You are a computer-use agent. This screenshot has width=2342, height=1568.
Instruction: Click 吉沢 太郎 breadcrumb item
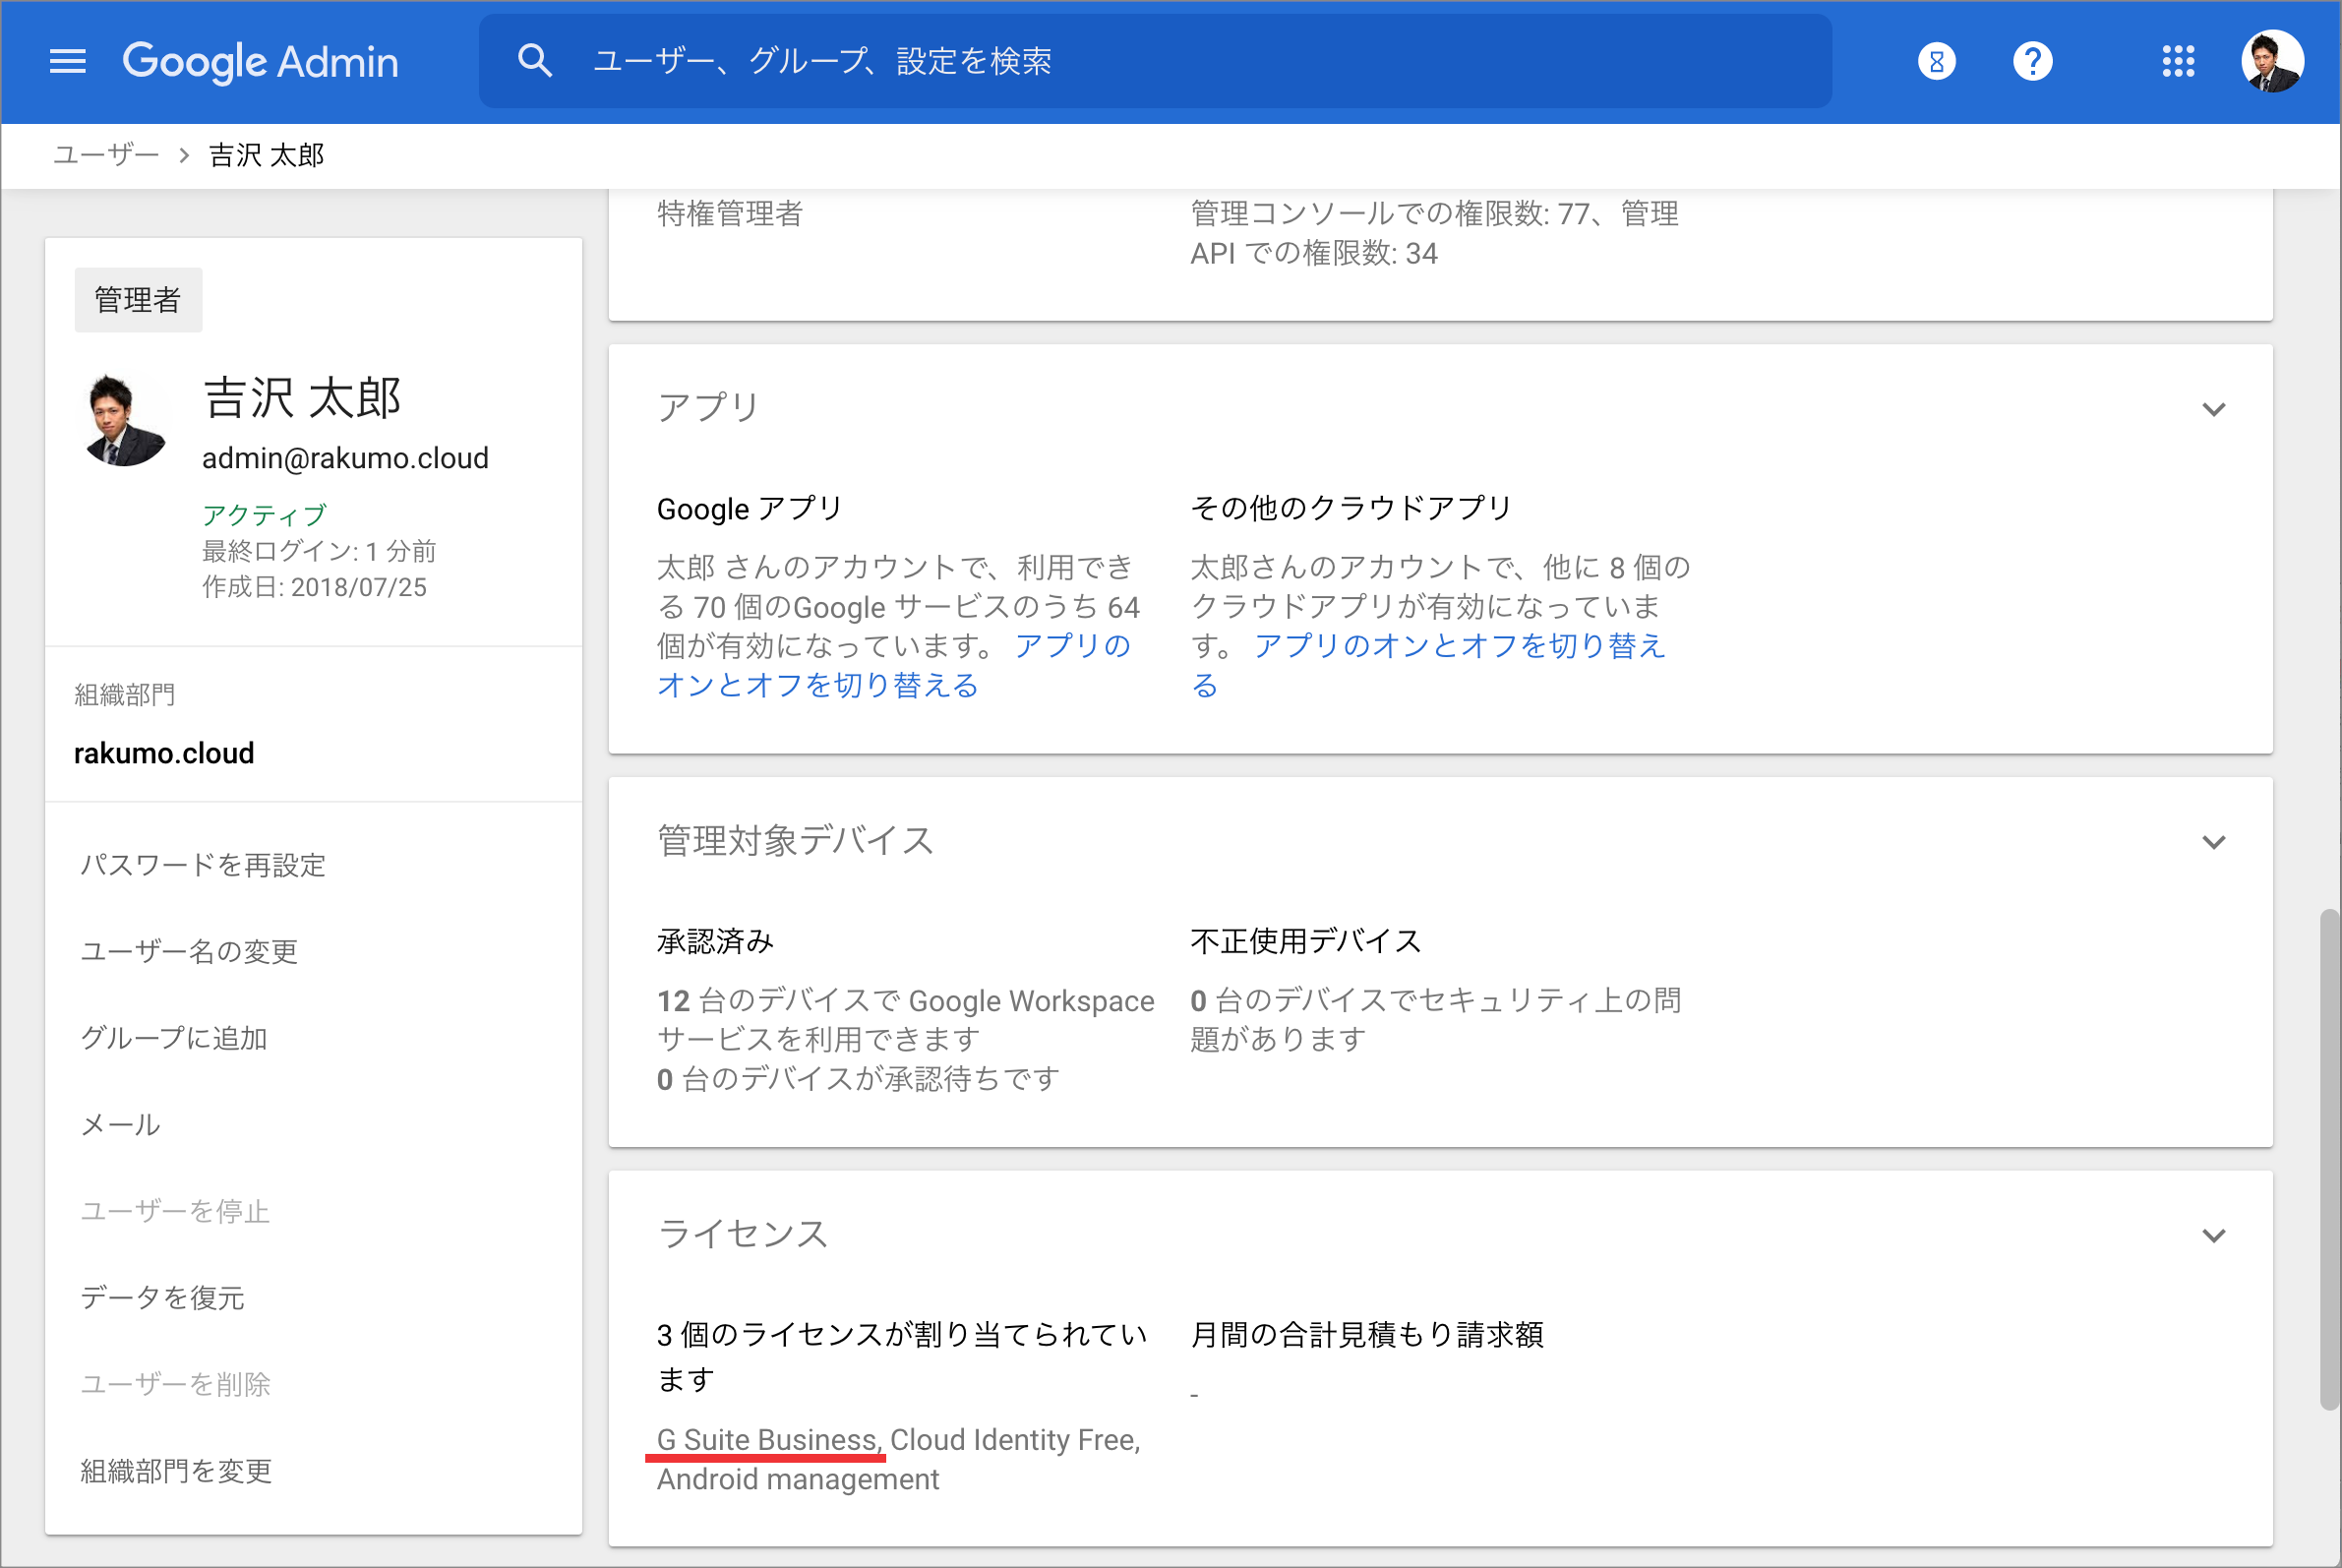coord(266,155)
